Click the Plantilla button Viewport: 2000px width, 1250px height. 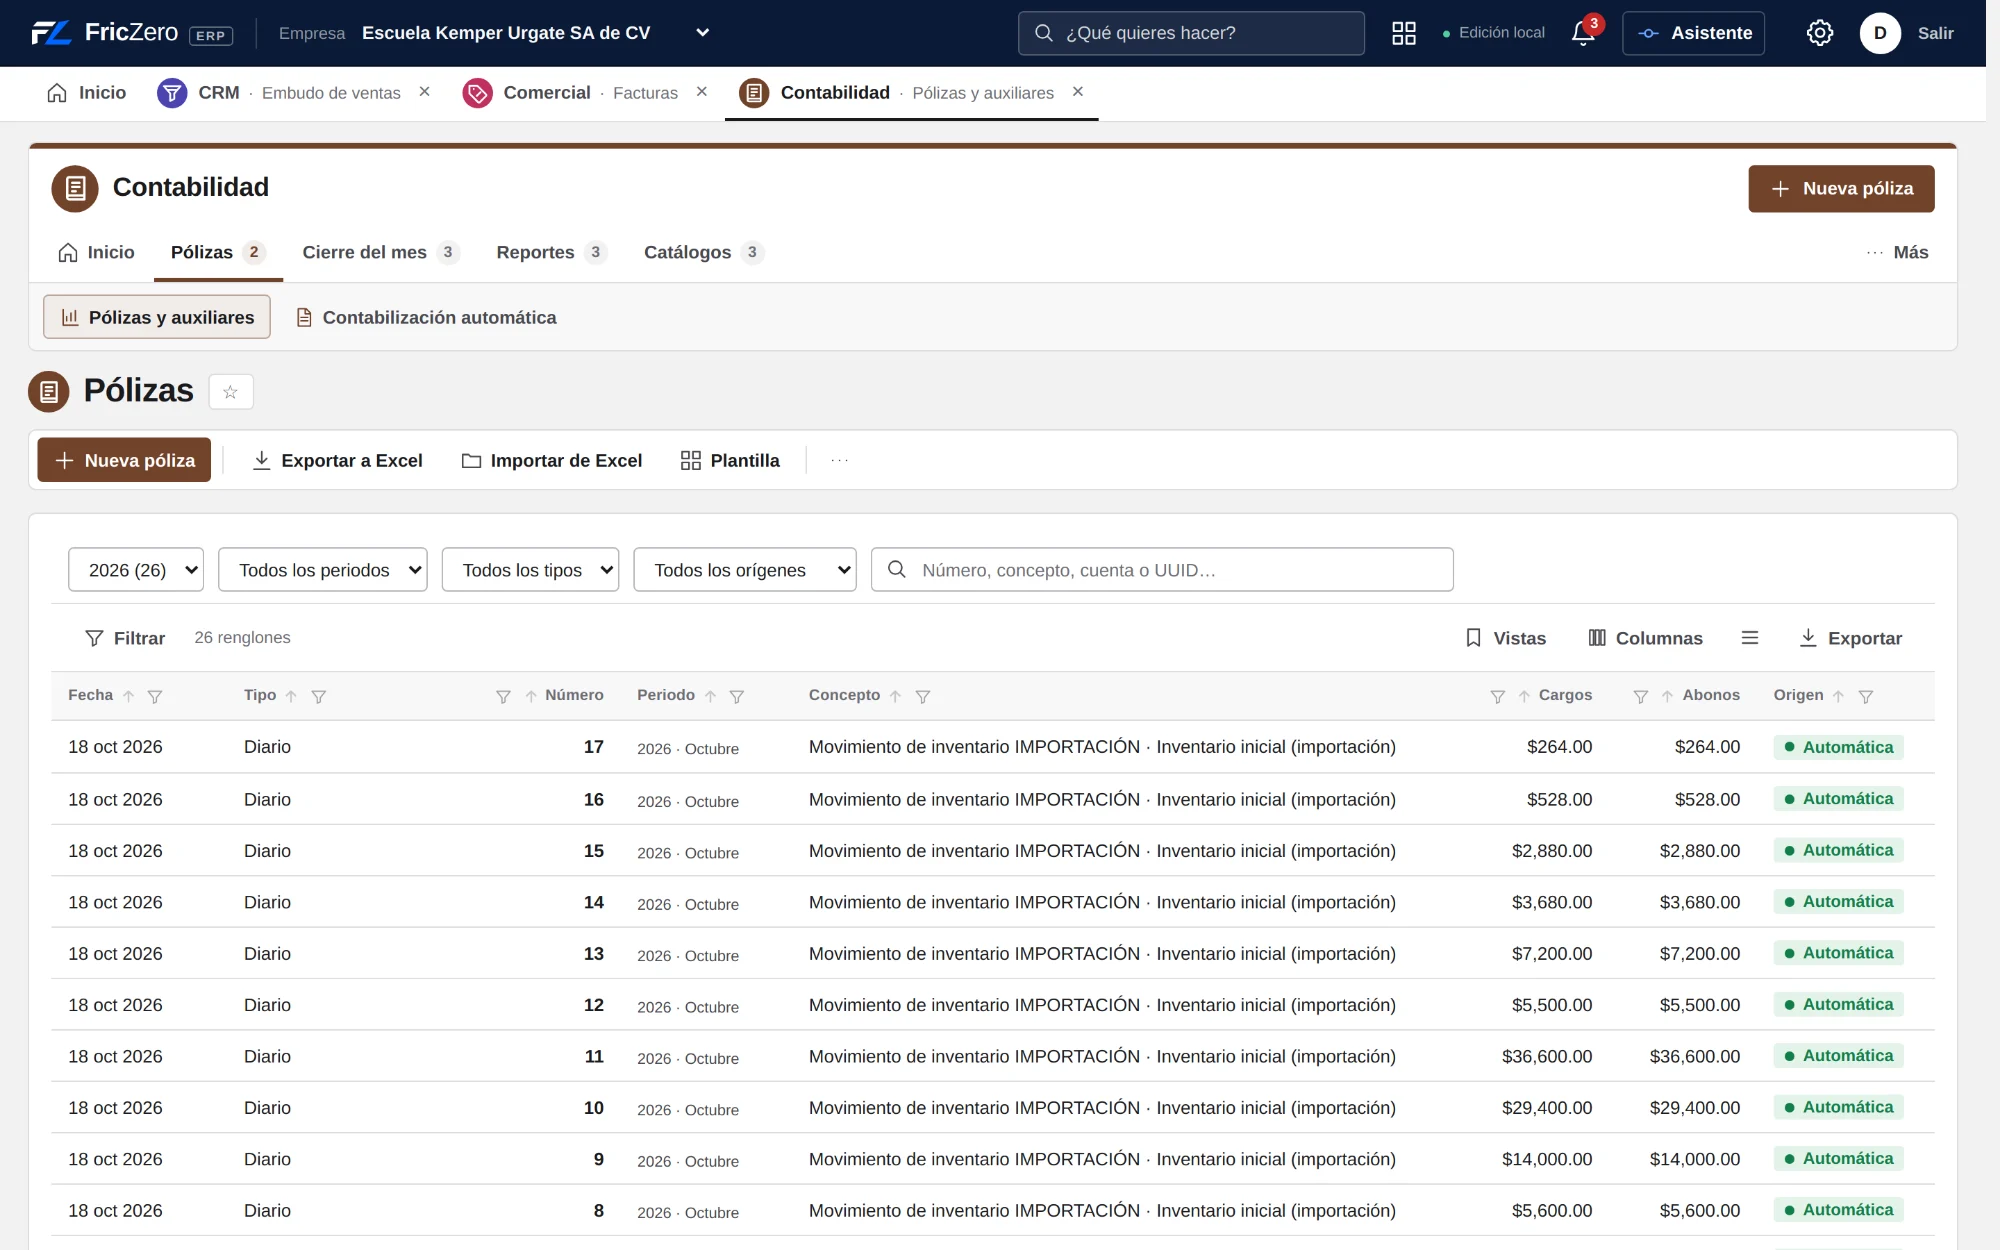point(730,460)
